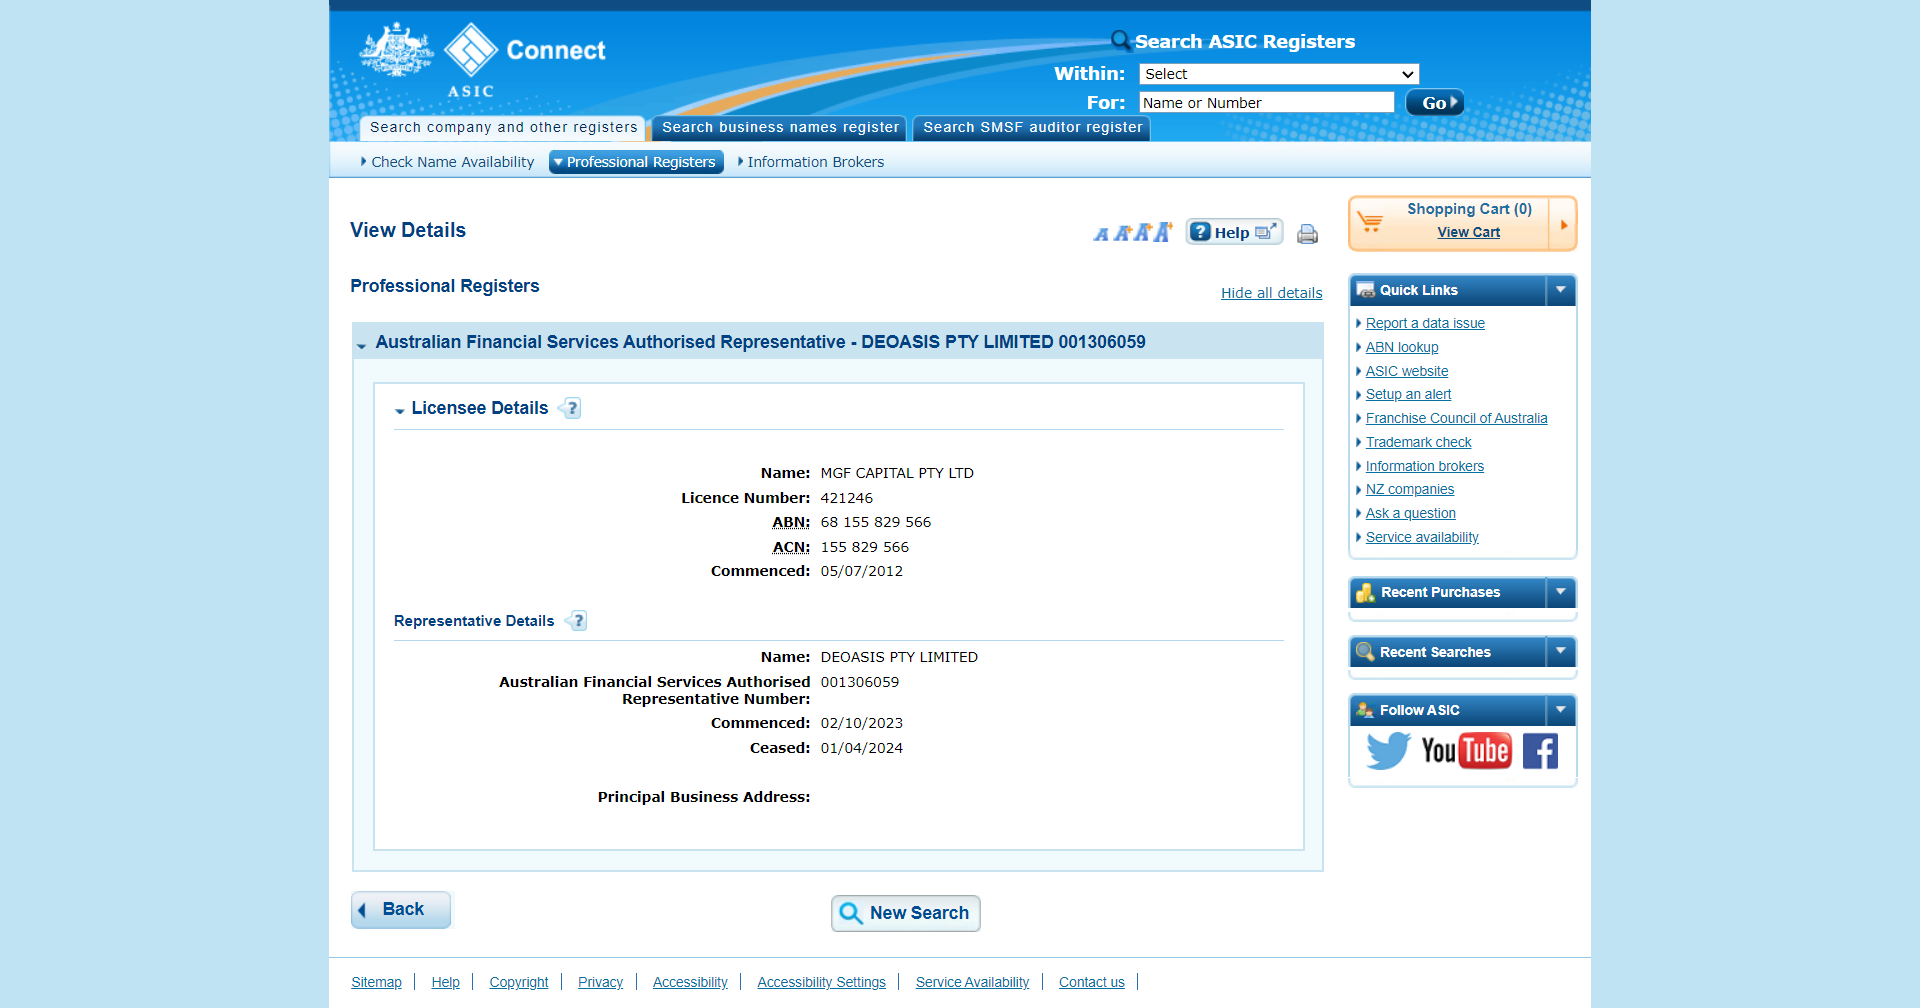The width and height of the screenshot is (1920, 1008).
Task: Click the orange shopping cart icon
Action: (x=1370, y=222)
